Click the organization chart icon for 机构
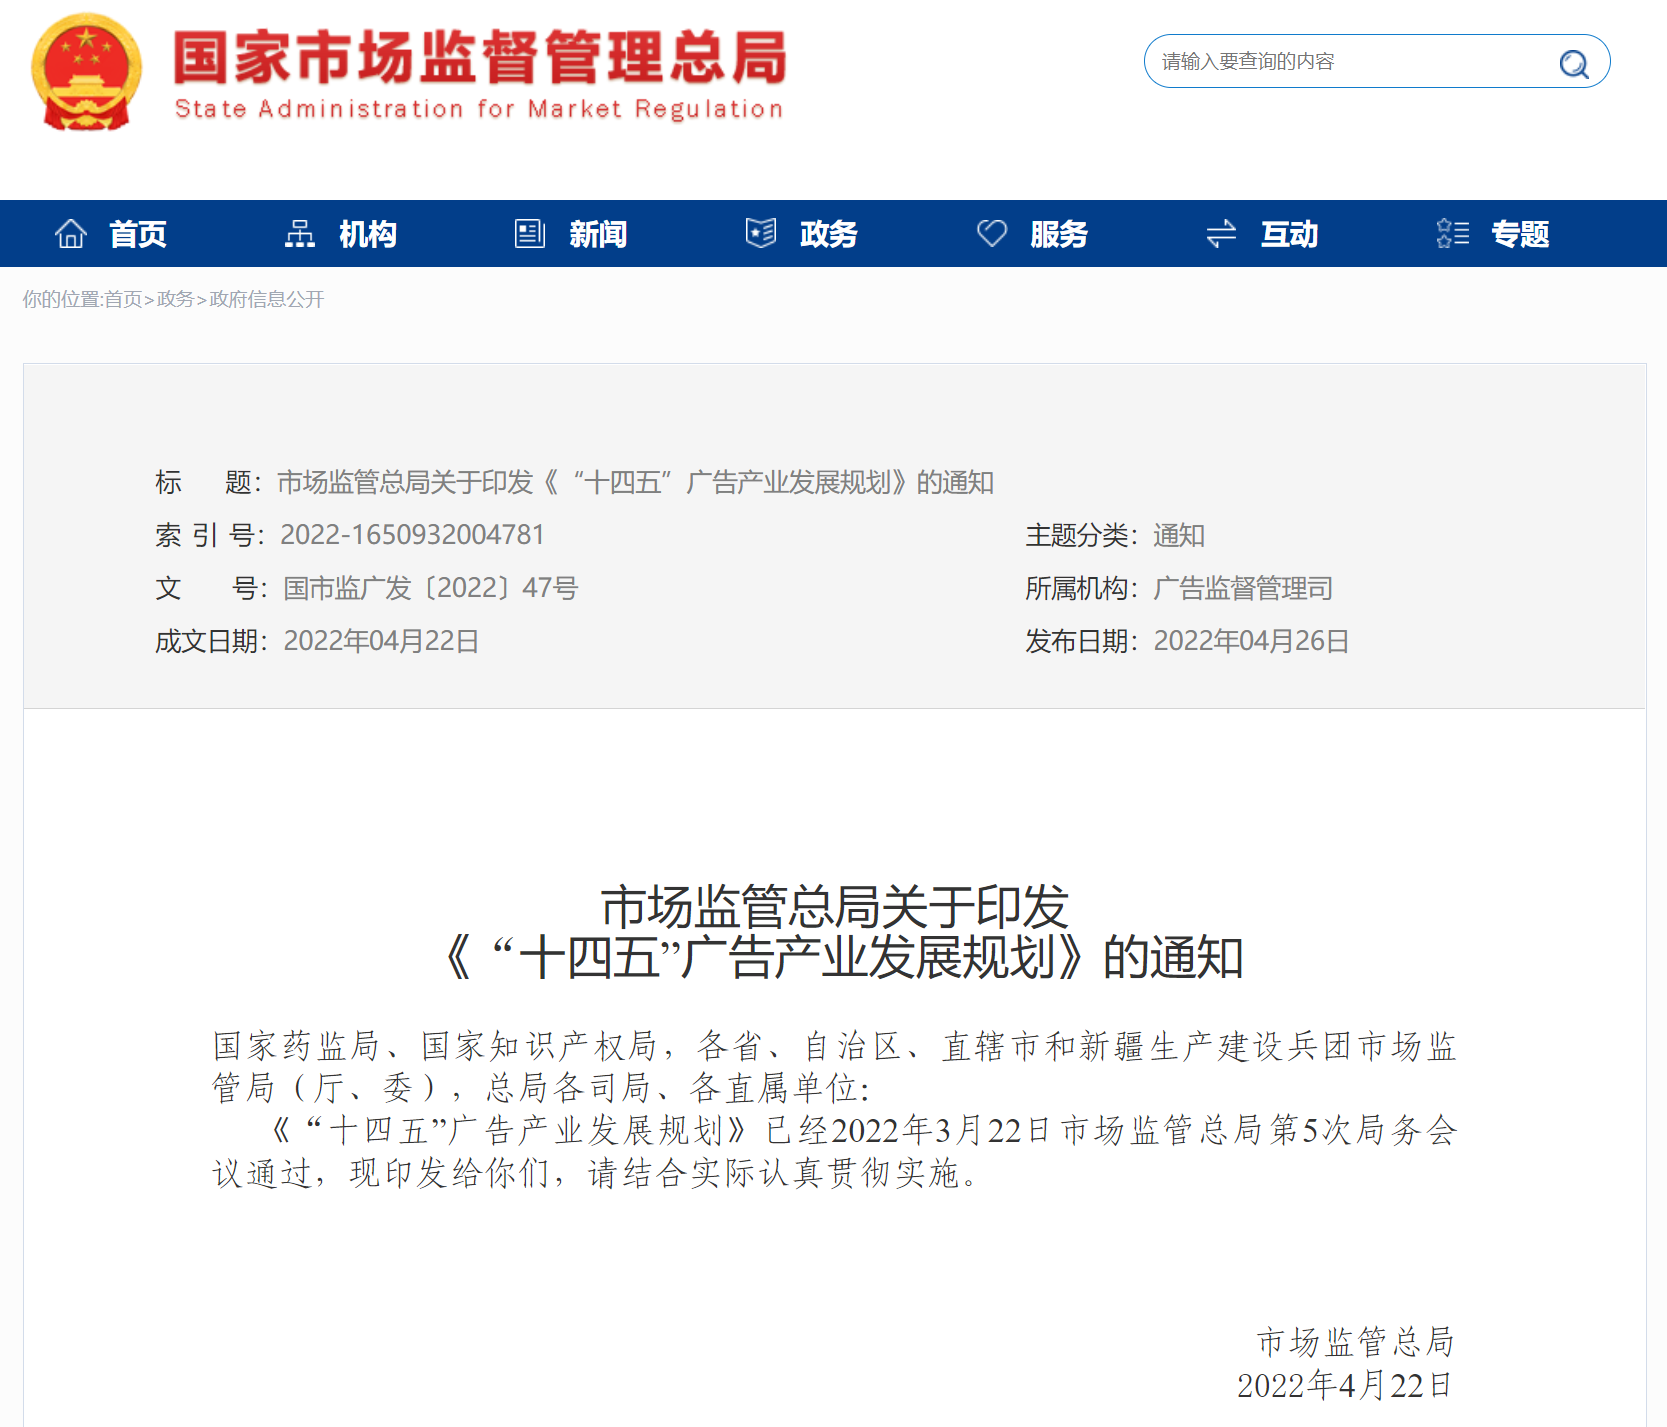The width and height of the screenshot is (1667, 1427). pyautogui.click(x=300, y=234)
